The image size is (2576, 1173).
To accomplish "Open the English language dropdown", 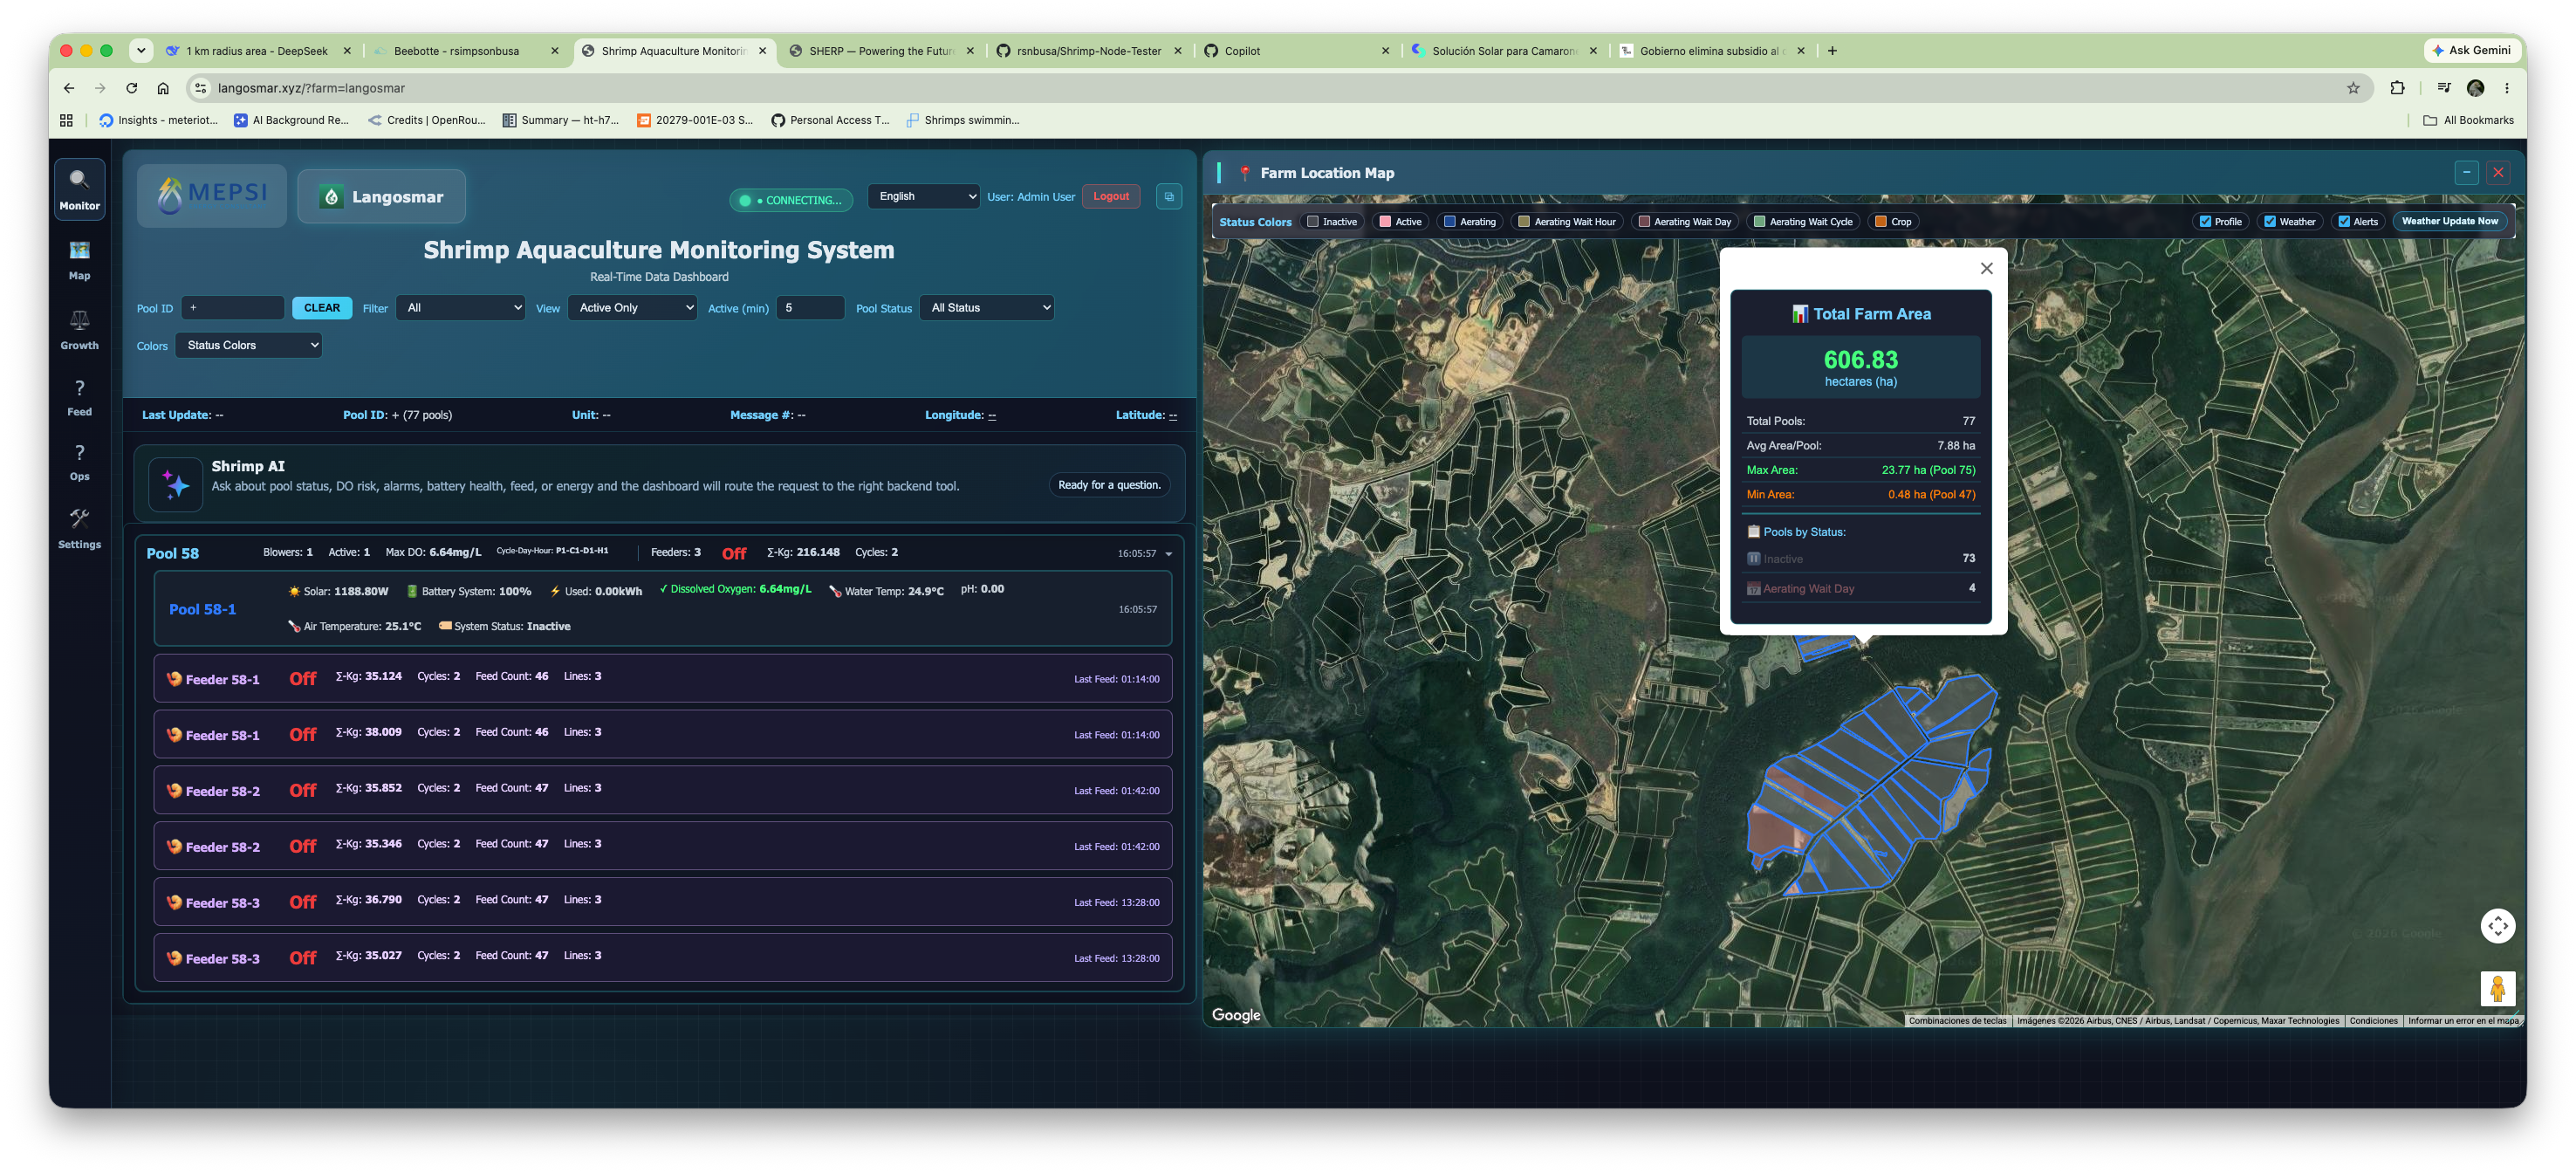I will coord(923,196).
